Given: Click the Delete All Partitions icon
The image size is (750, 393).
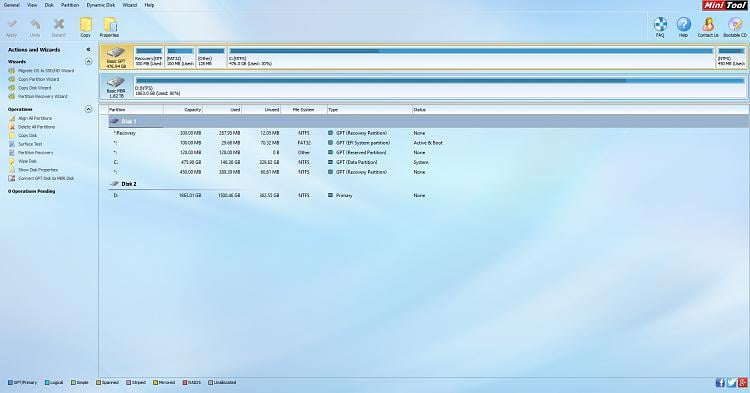Looking at the screenshot, I should click(x=12, y=127).
